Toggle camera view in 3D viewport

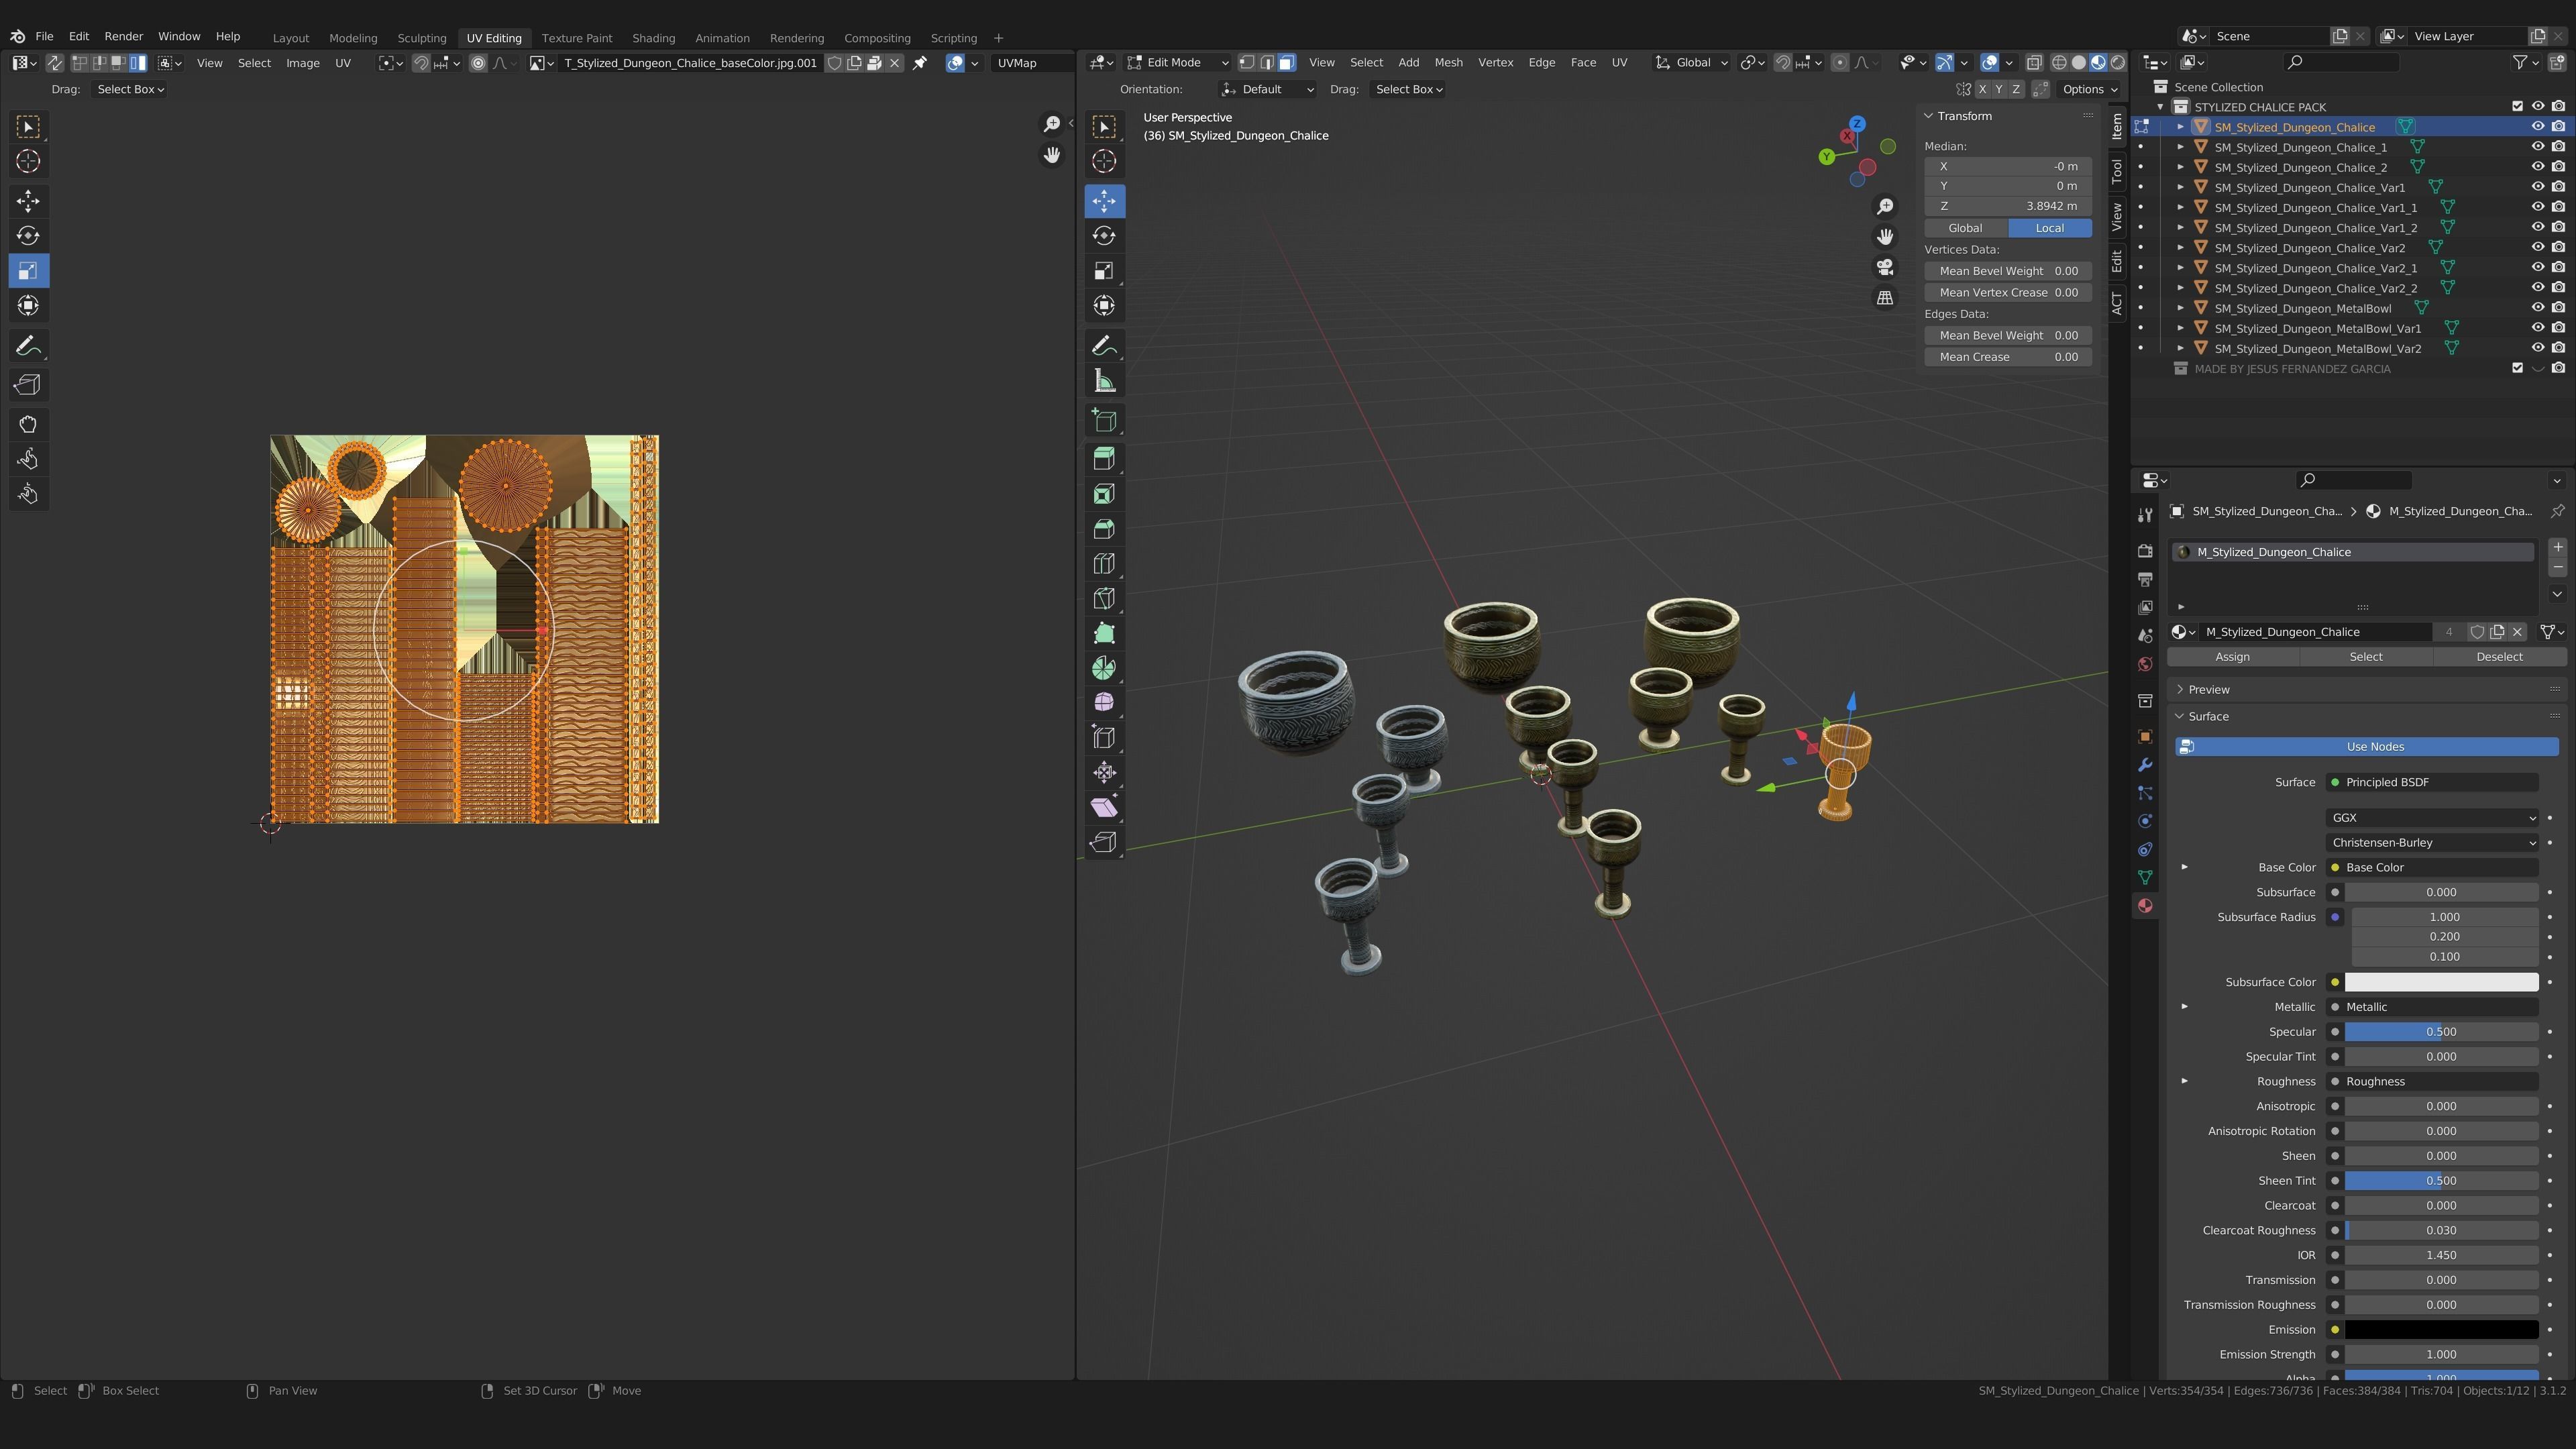1885,267
